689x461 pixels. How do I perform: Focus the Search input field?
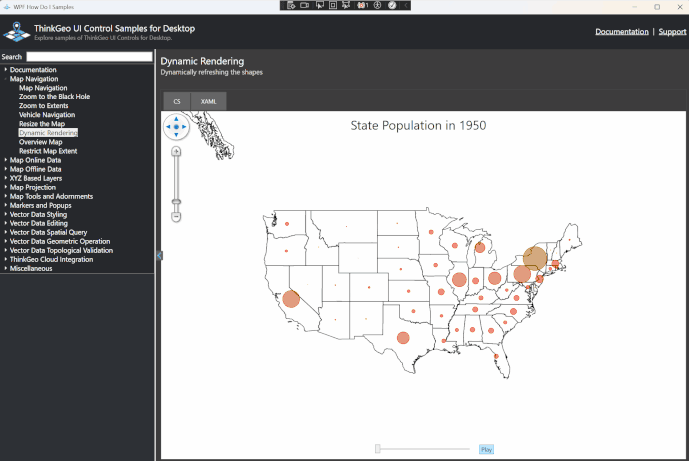(x=89, y=57)
